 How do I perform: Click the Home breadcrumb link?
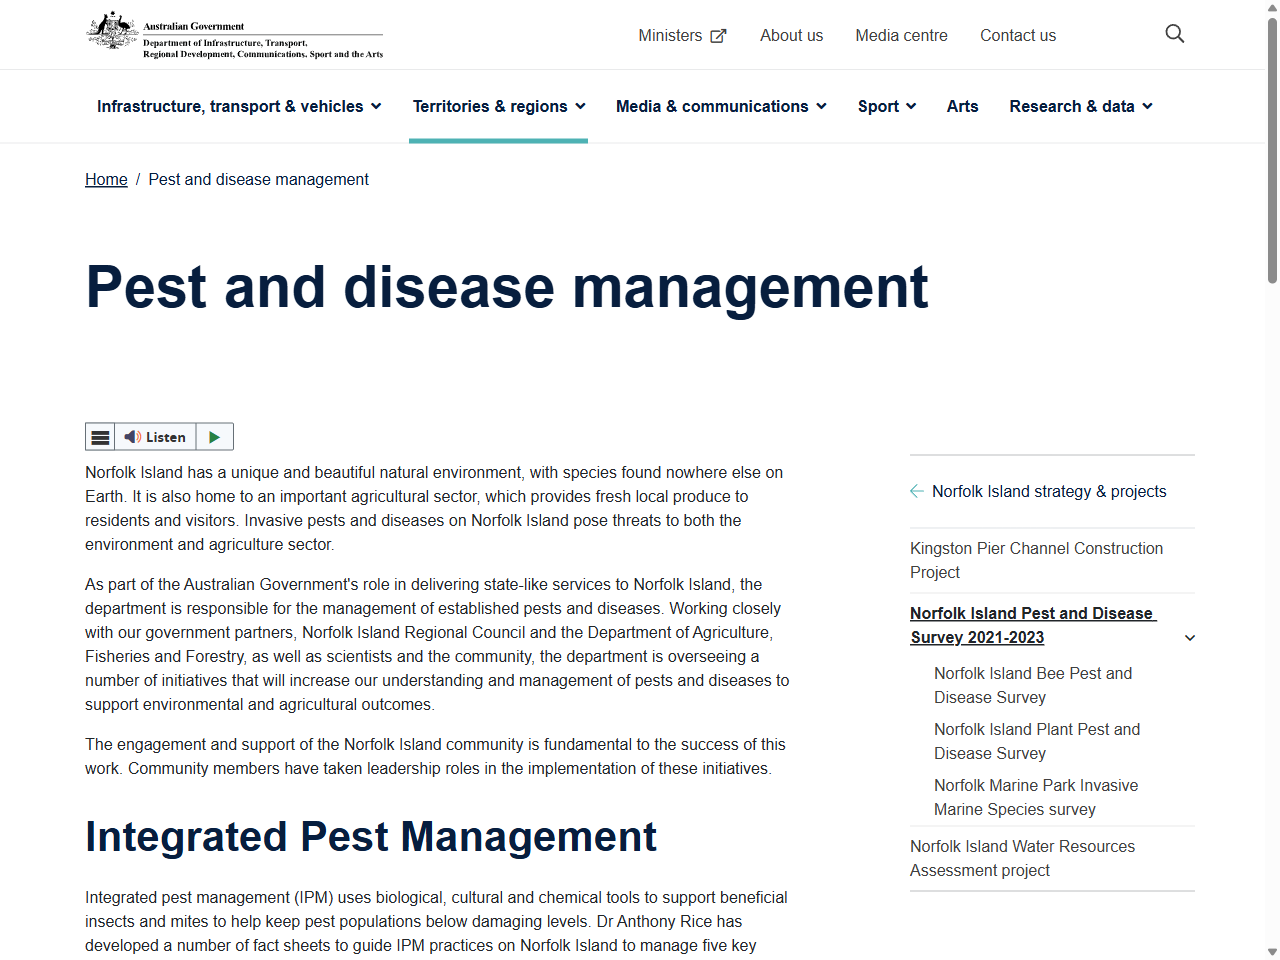coord(106,179)
